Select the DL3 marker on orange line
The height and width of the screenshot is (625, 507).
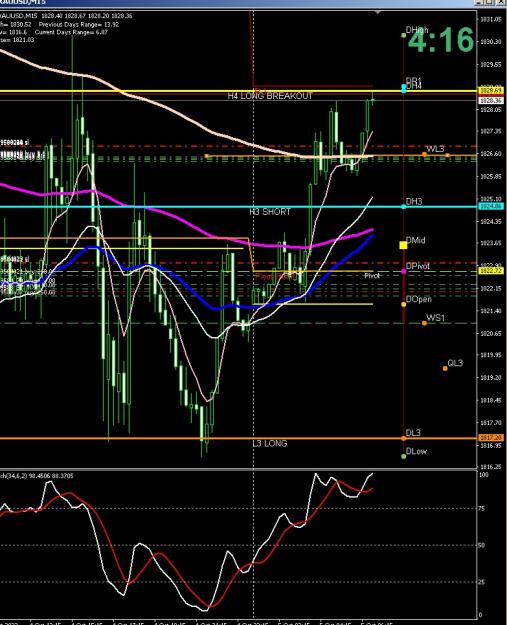[403, 438]
